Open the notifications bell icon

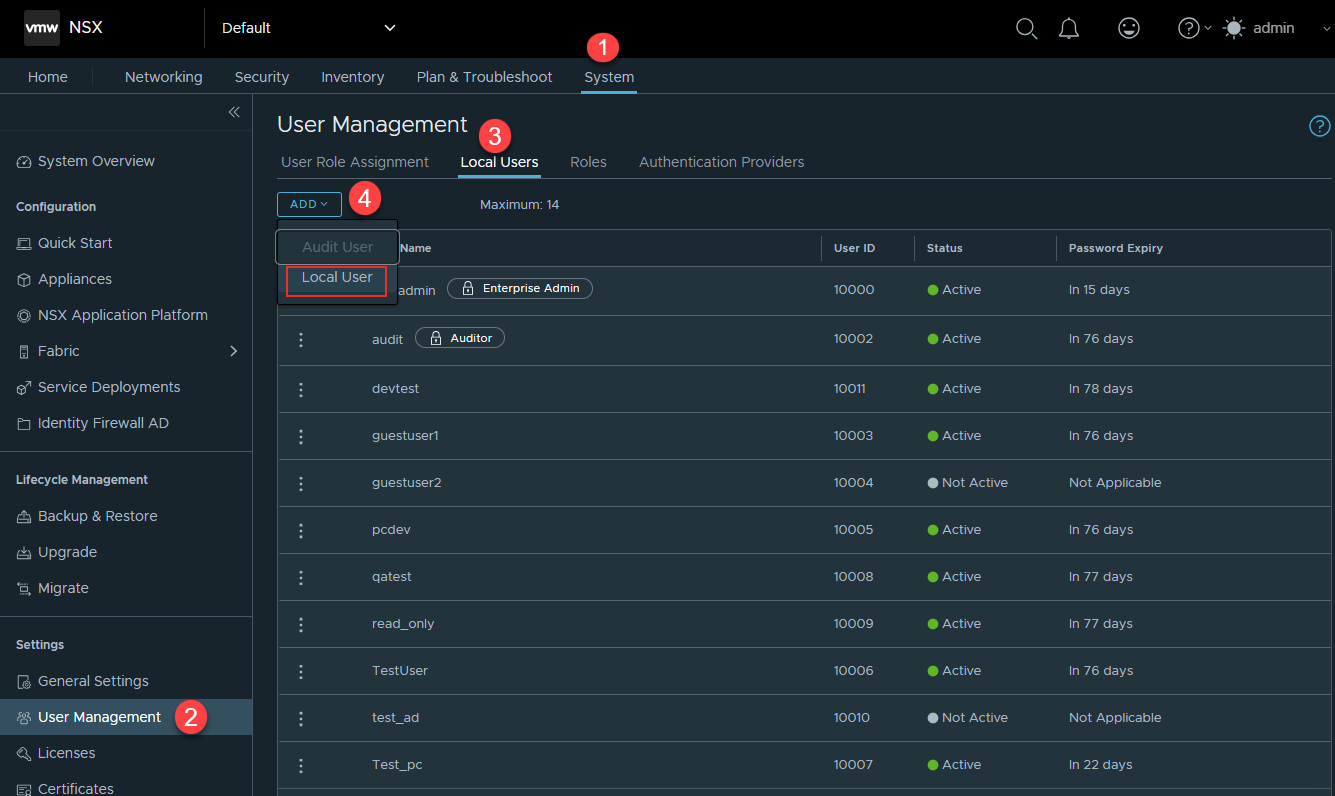tap(1069, 28)
